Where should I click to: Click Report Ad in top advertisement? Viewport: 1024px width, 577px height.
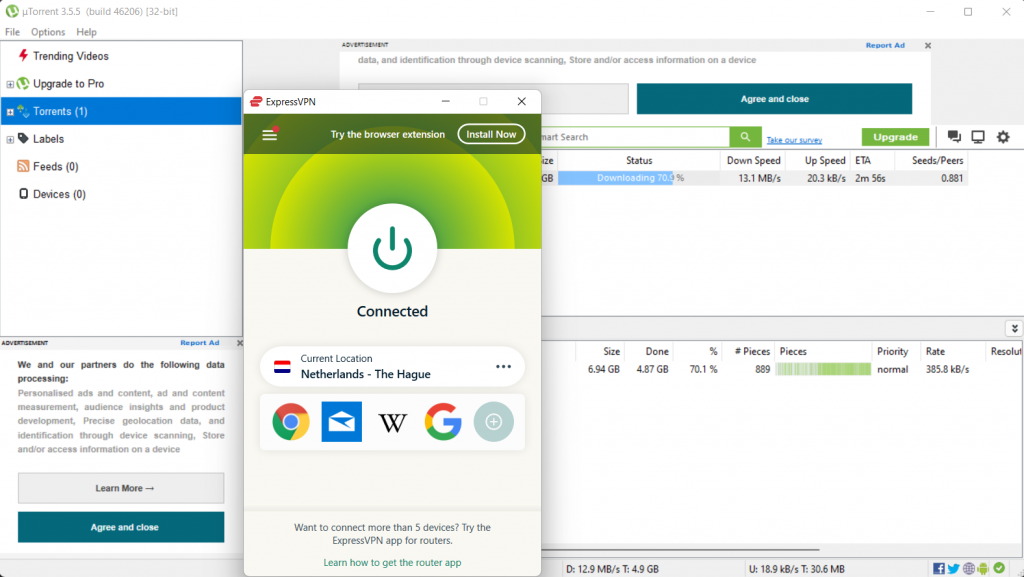[885, 45]
